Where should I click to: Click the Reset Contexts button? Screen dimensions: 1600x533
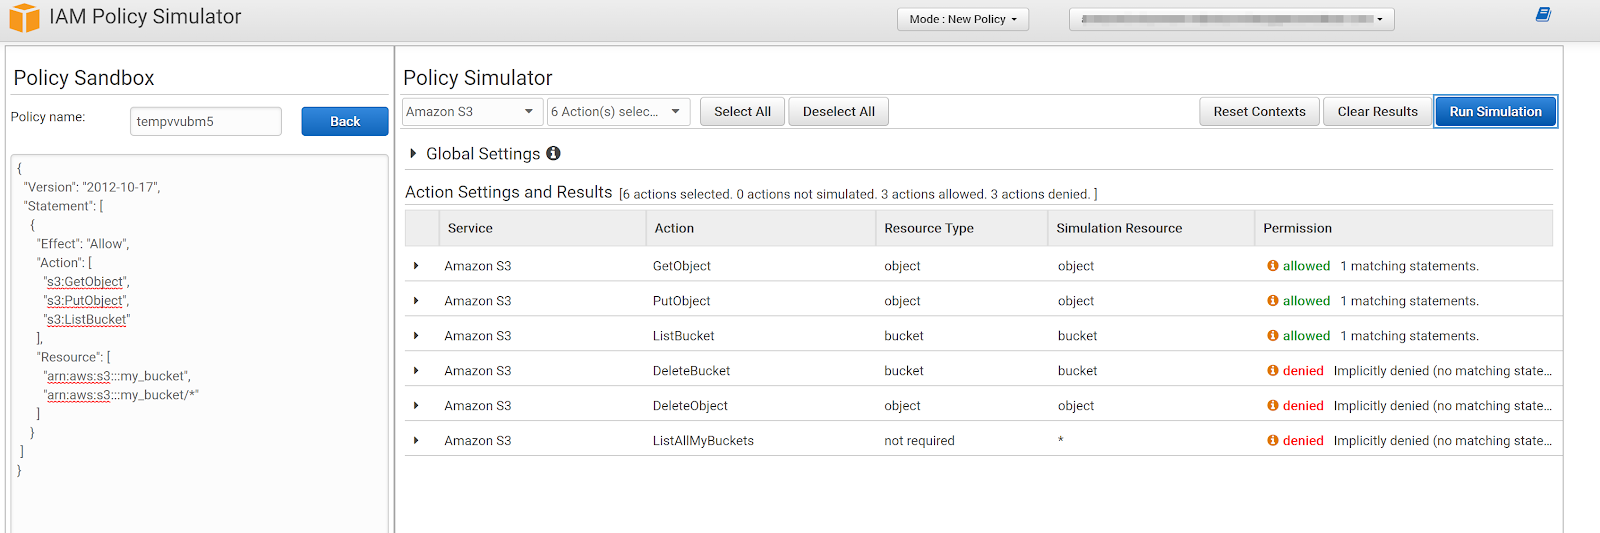point(1259,112)
